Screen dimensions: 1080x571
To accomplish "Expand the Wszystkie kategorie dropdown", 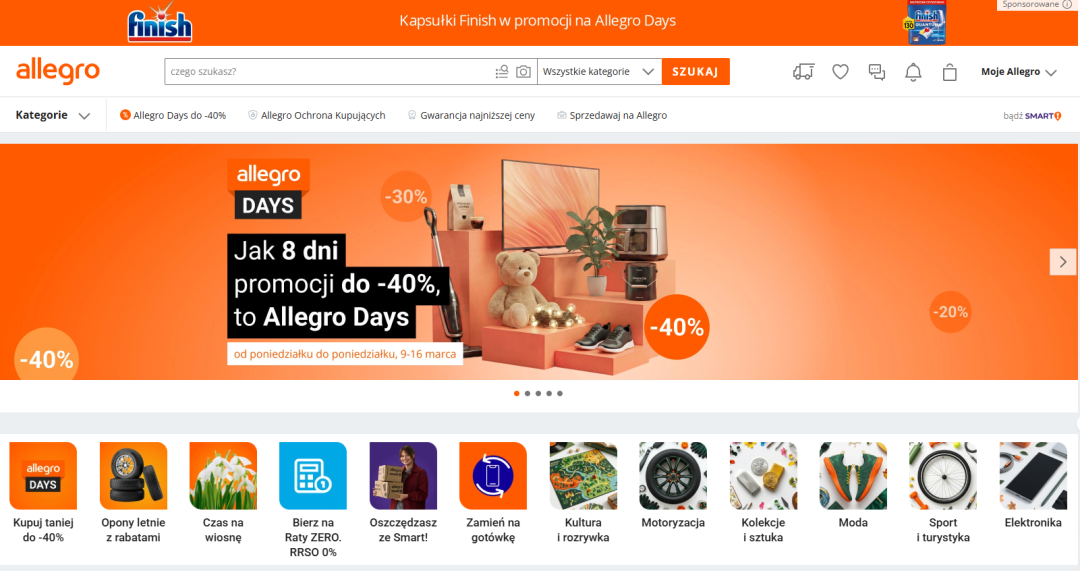I will (599, 72).
